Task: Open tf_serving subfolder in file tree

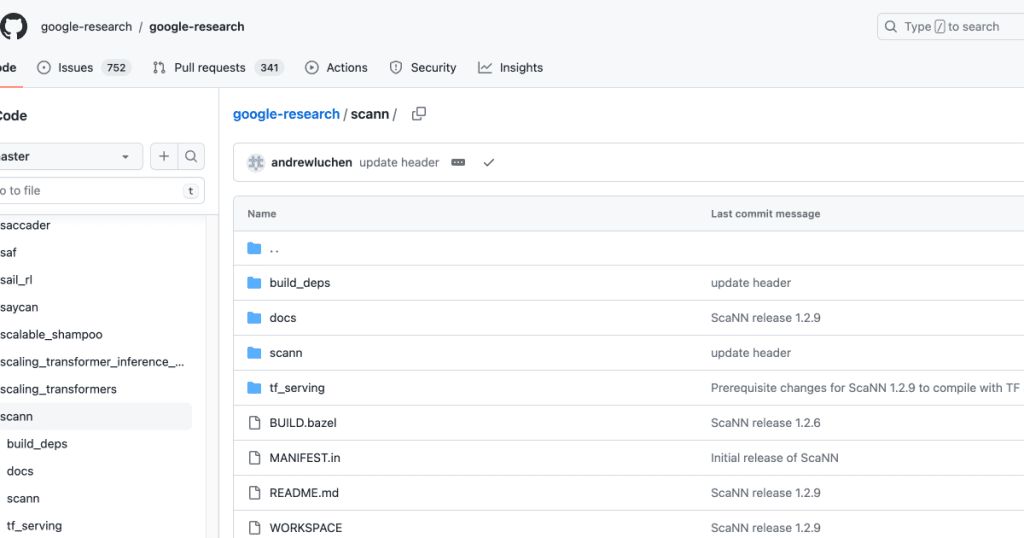Action: [x=34, y=526]
